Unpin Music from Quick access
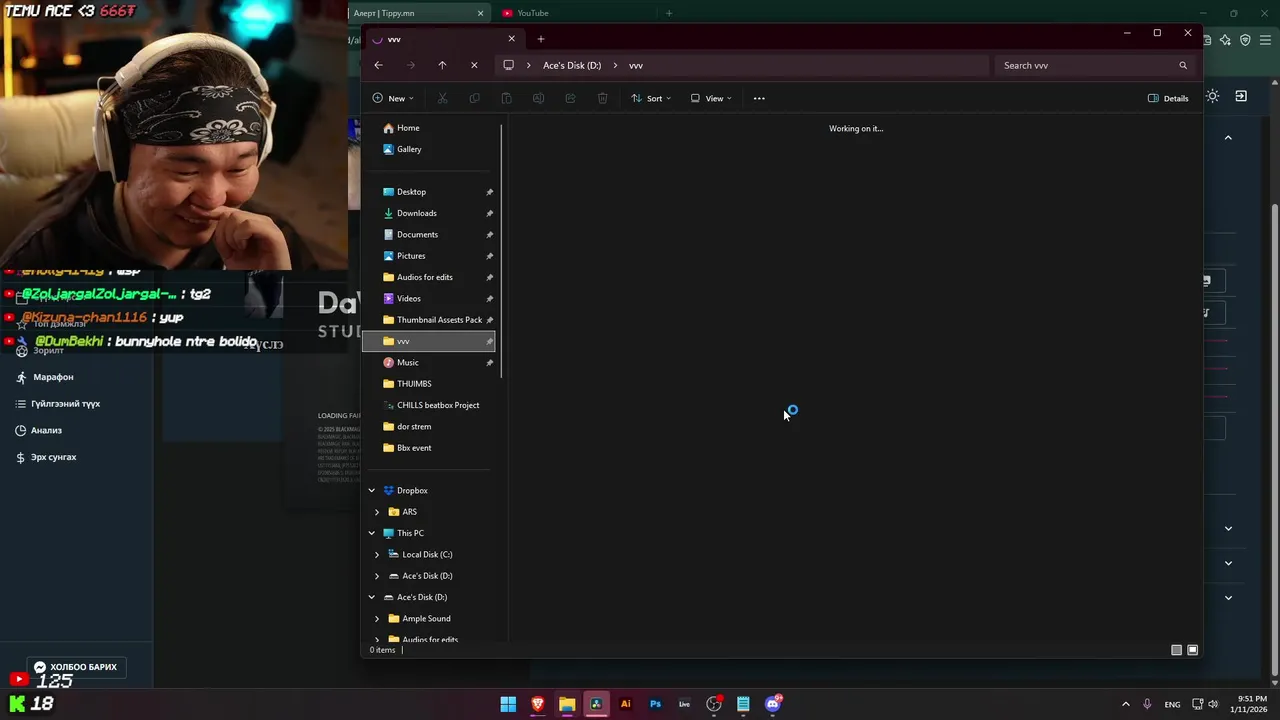Screen dimensions: 1280x720 pos(489,362)
